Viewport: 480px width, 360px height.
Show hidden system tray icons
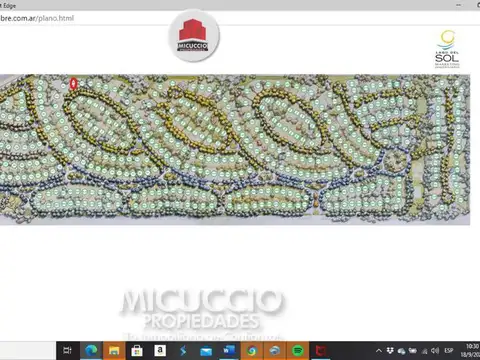[379, 351]
